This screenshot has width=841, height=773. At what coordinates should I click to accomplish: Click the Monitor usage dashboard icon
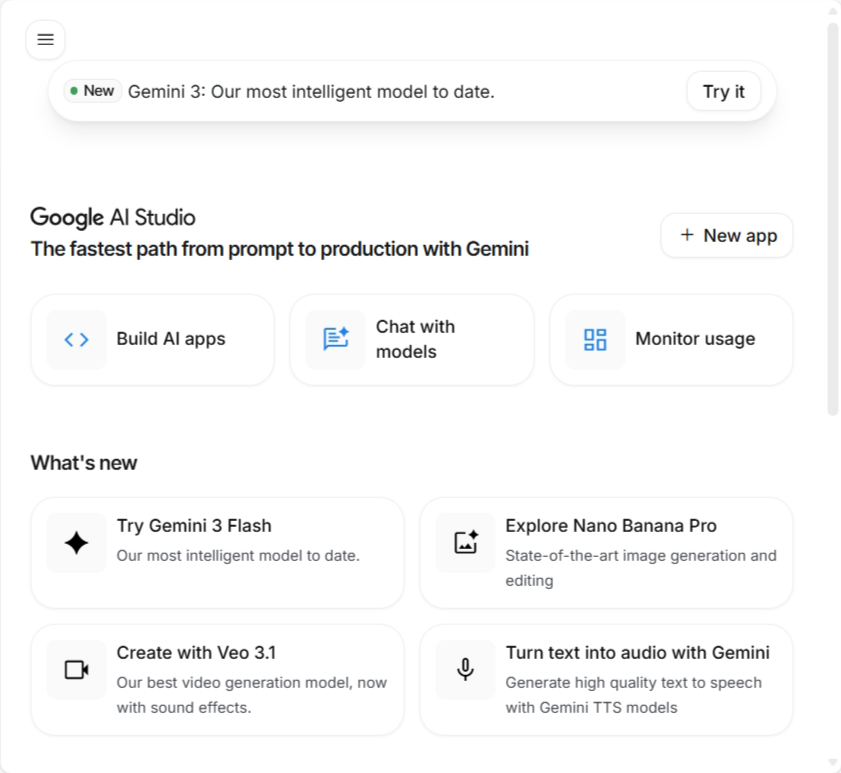click(595, 340)
